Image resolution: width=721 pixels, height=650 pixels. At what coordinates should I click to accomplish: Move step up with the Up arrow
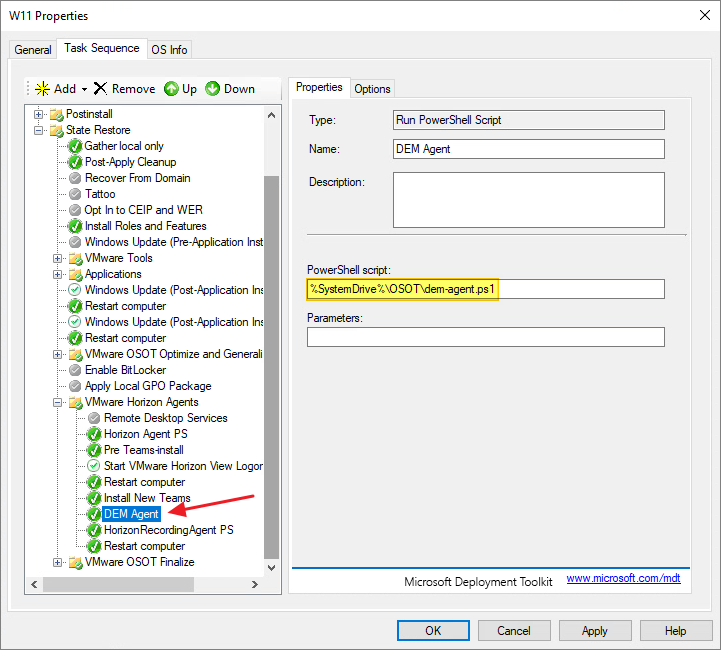tap(171, 89)
